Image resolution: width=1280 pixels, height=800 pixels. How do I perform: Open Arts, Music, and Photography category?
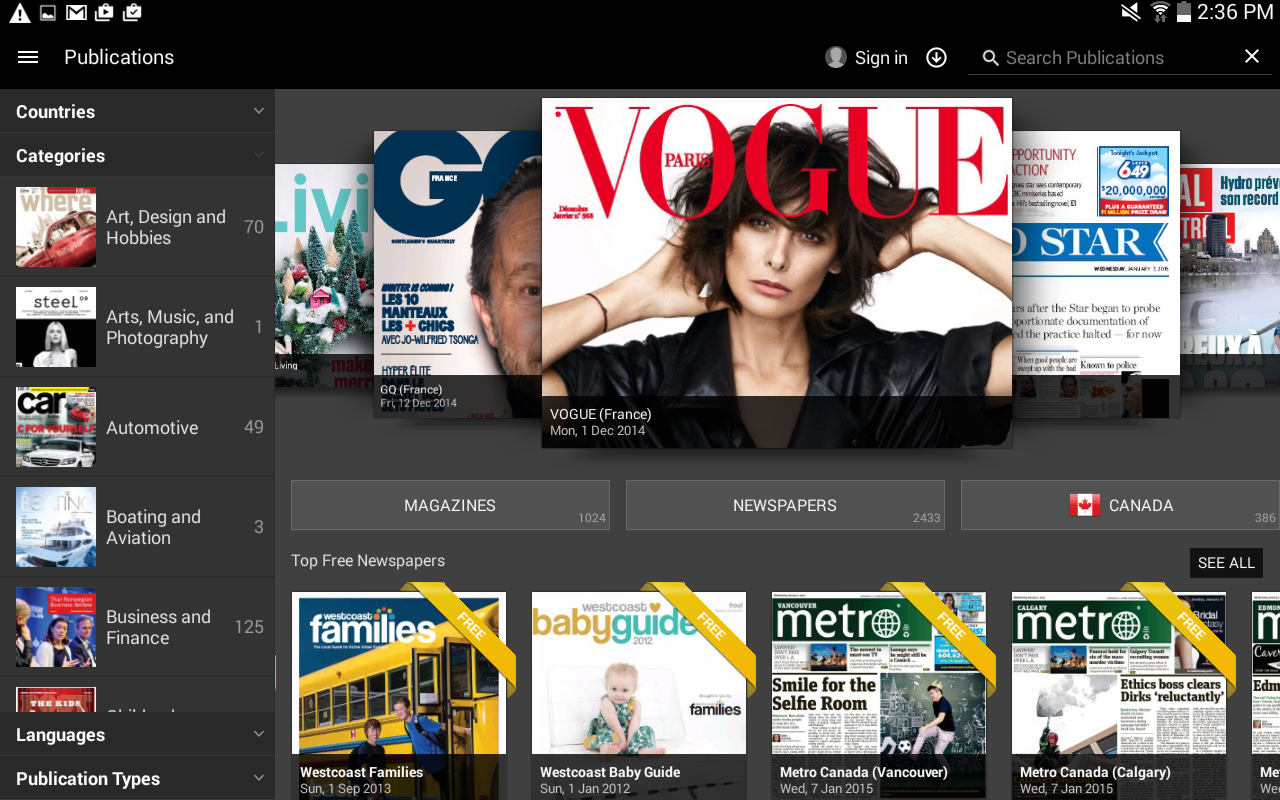click(x=137, y=327)
